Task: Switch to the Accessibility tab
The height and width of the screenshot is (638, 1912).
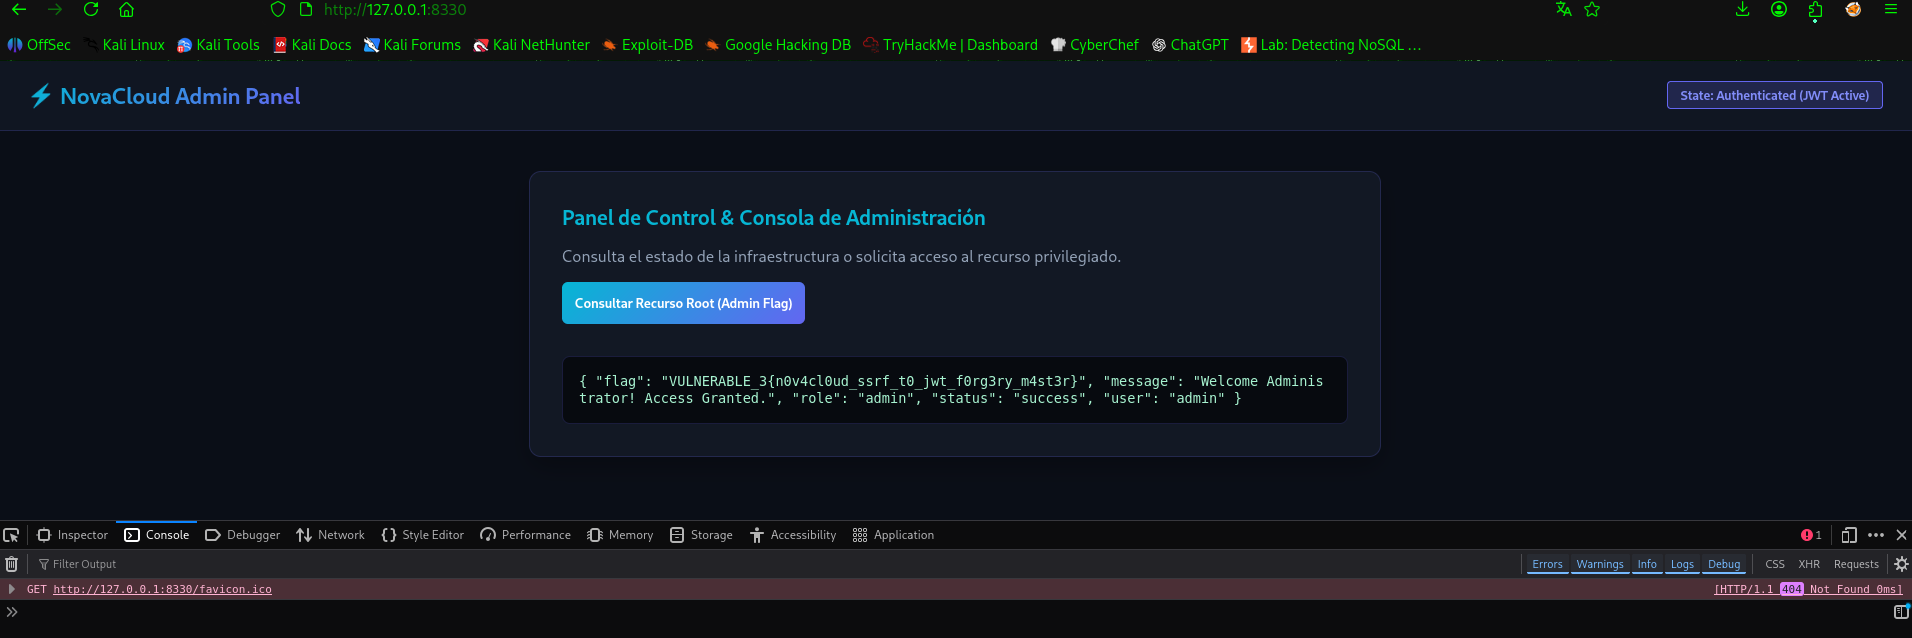Action: point(793,535)
